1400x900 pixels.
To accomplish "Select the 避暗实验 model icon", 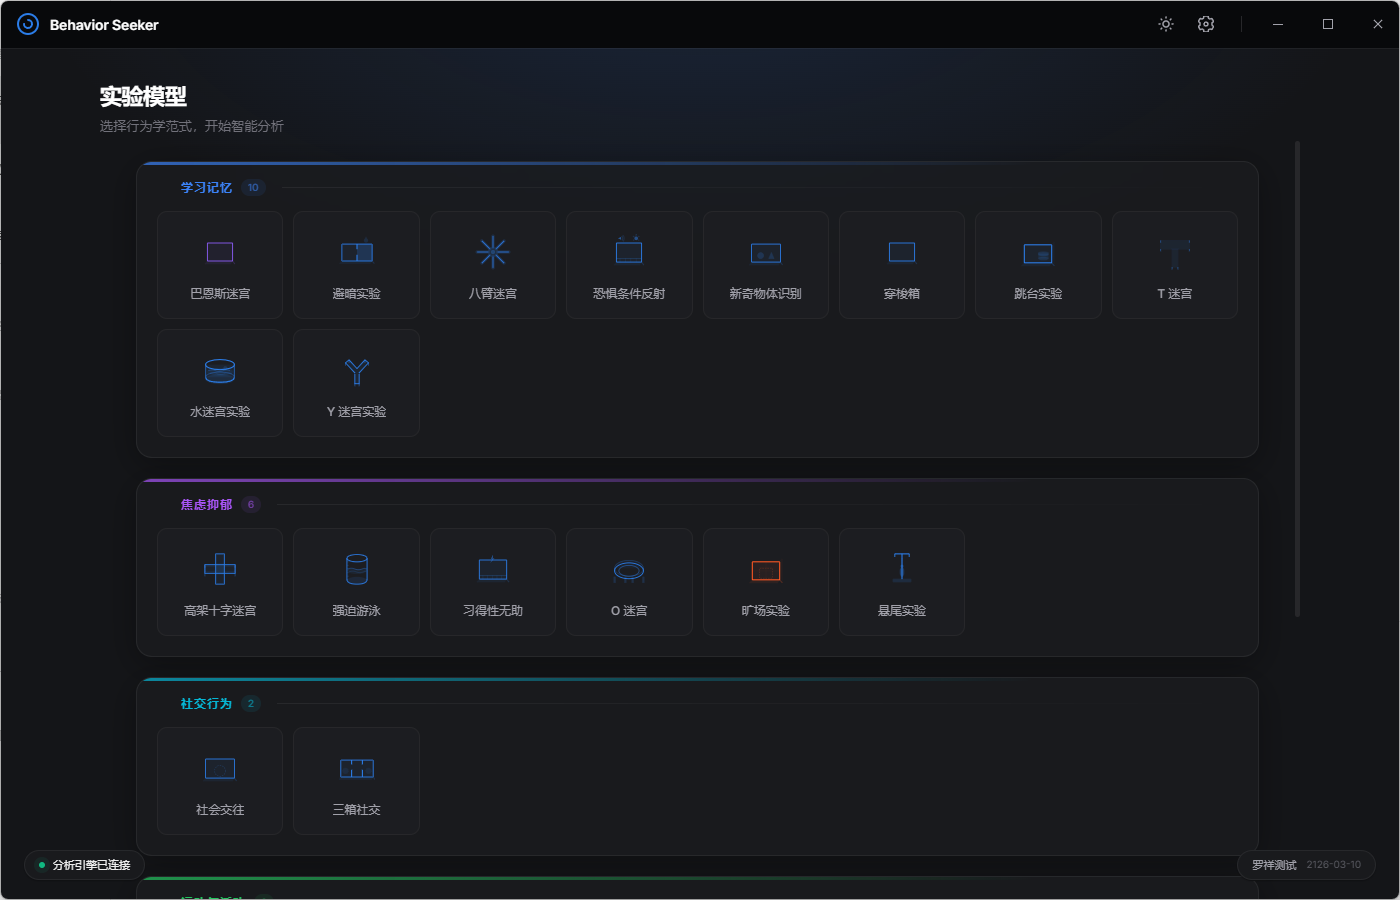I will point(357,252).
